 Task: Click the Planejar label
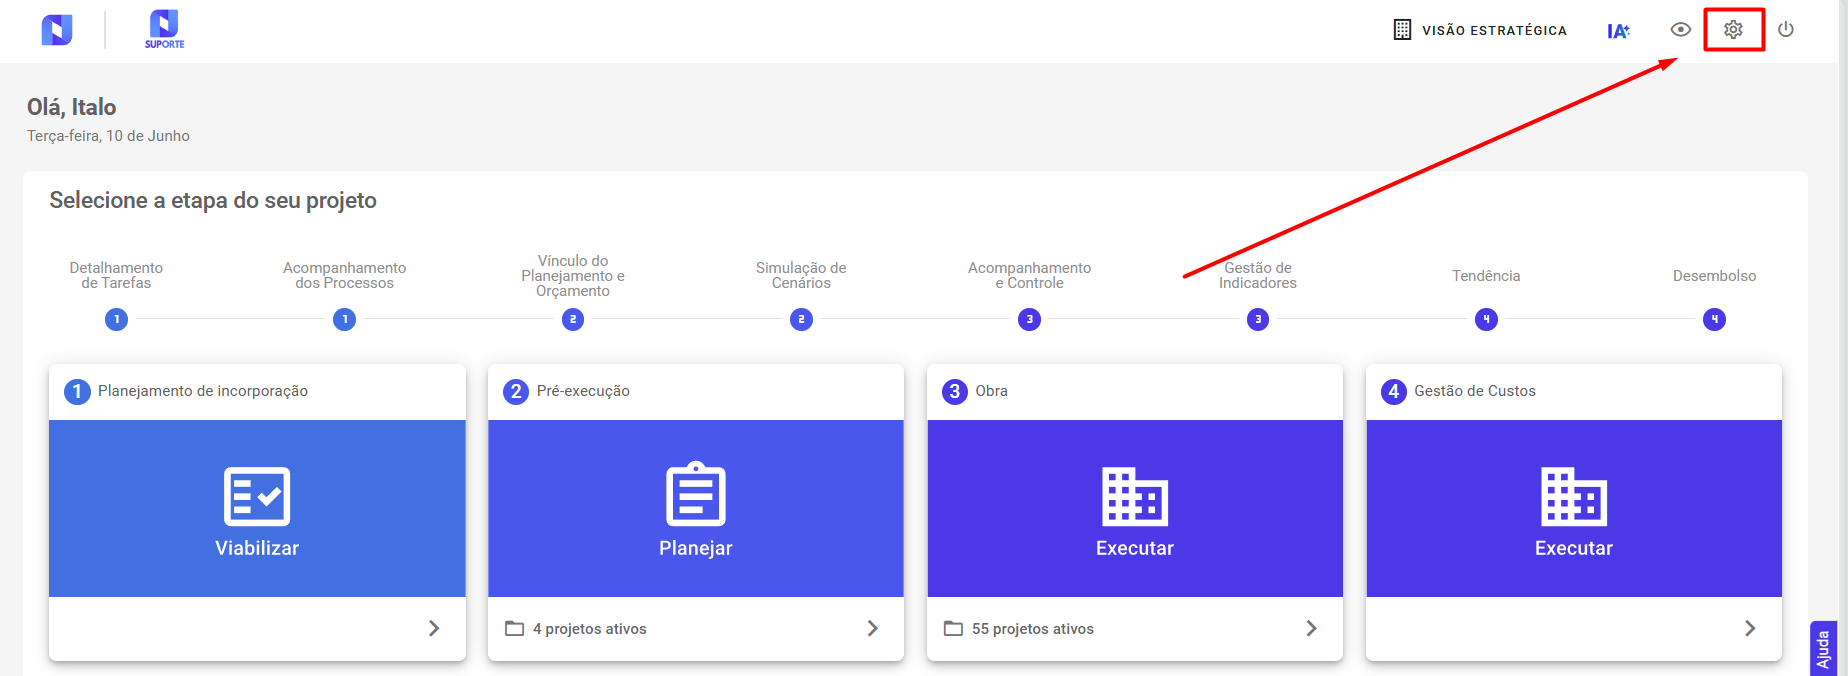point(696,548)
